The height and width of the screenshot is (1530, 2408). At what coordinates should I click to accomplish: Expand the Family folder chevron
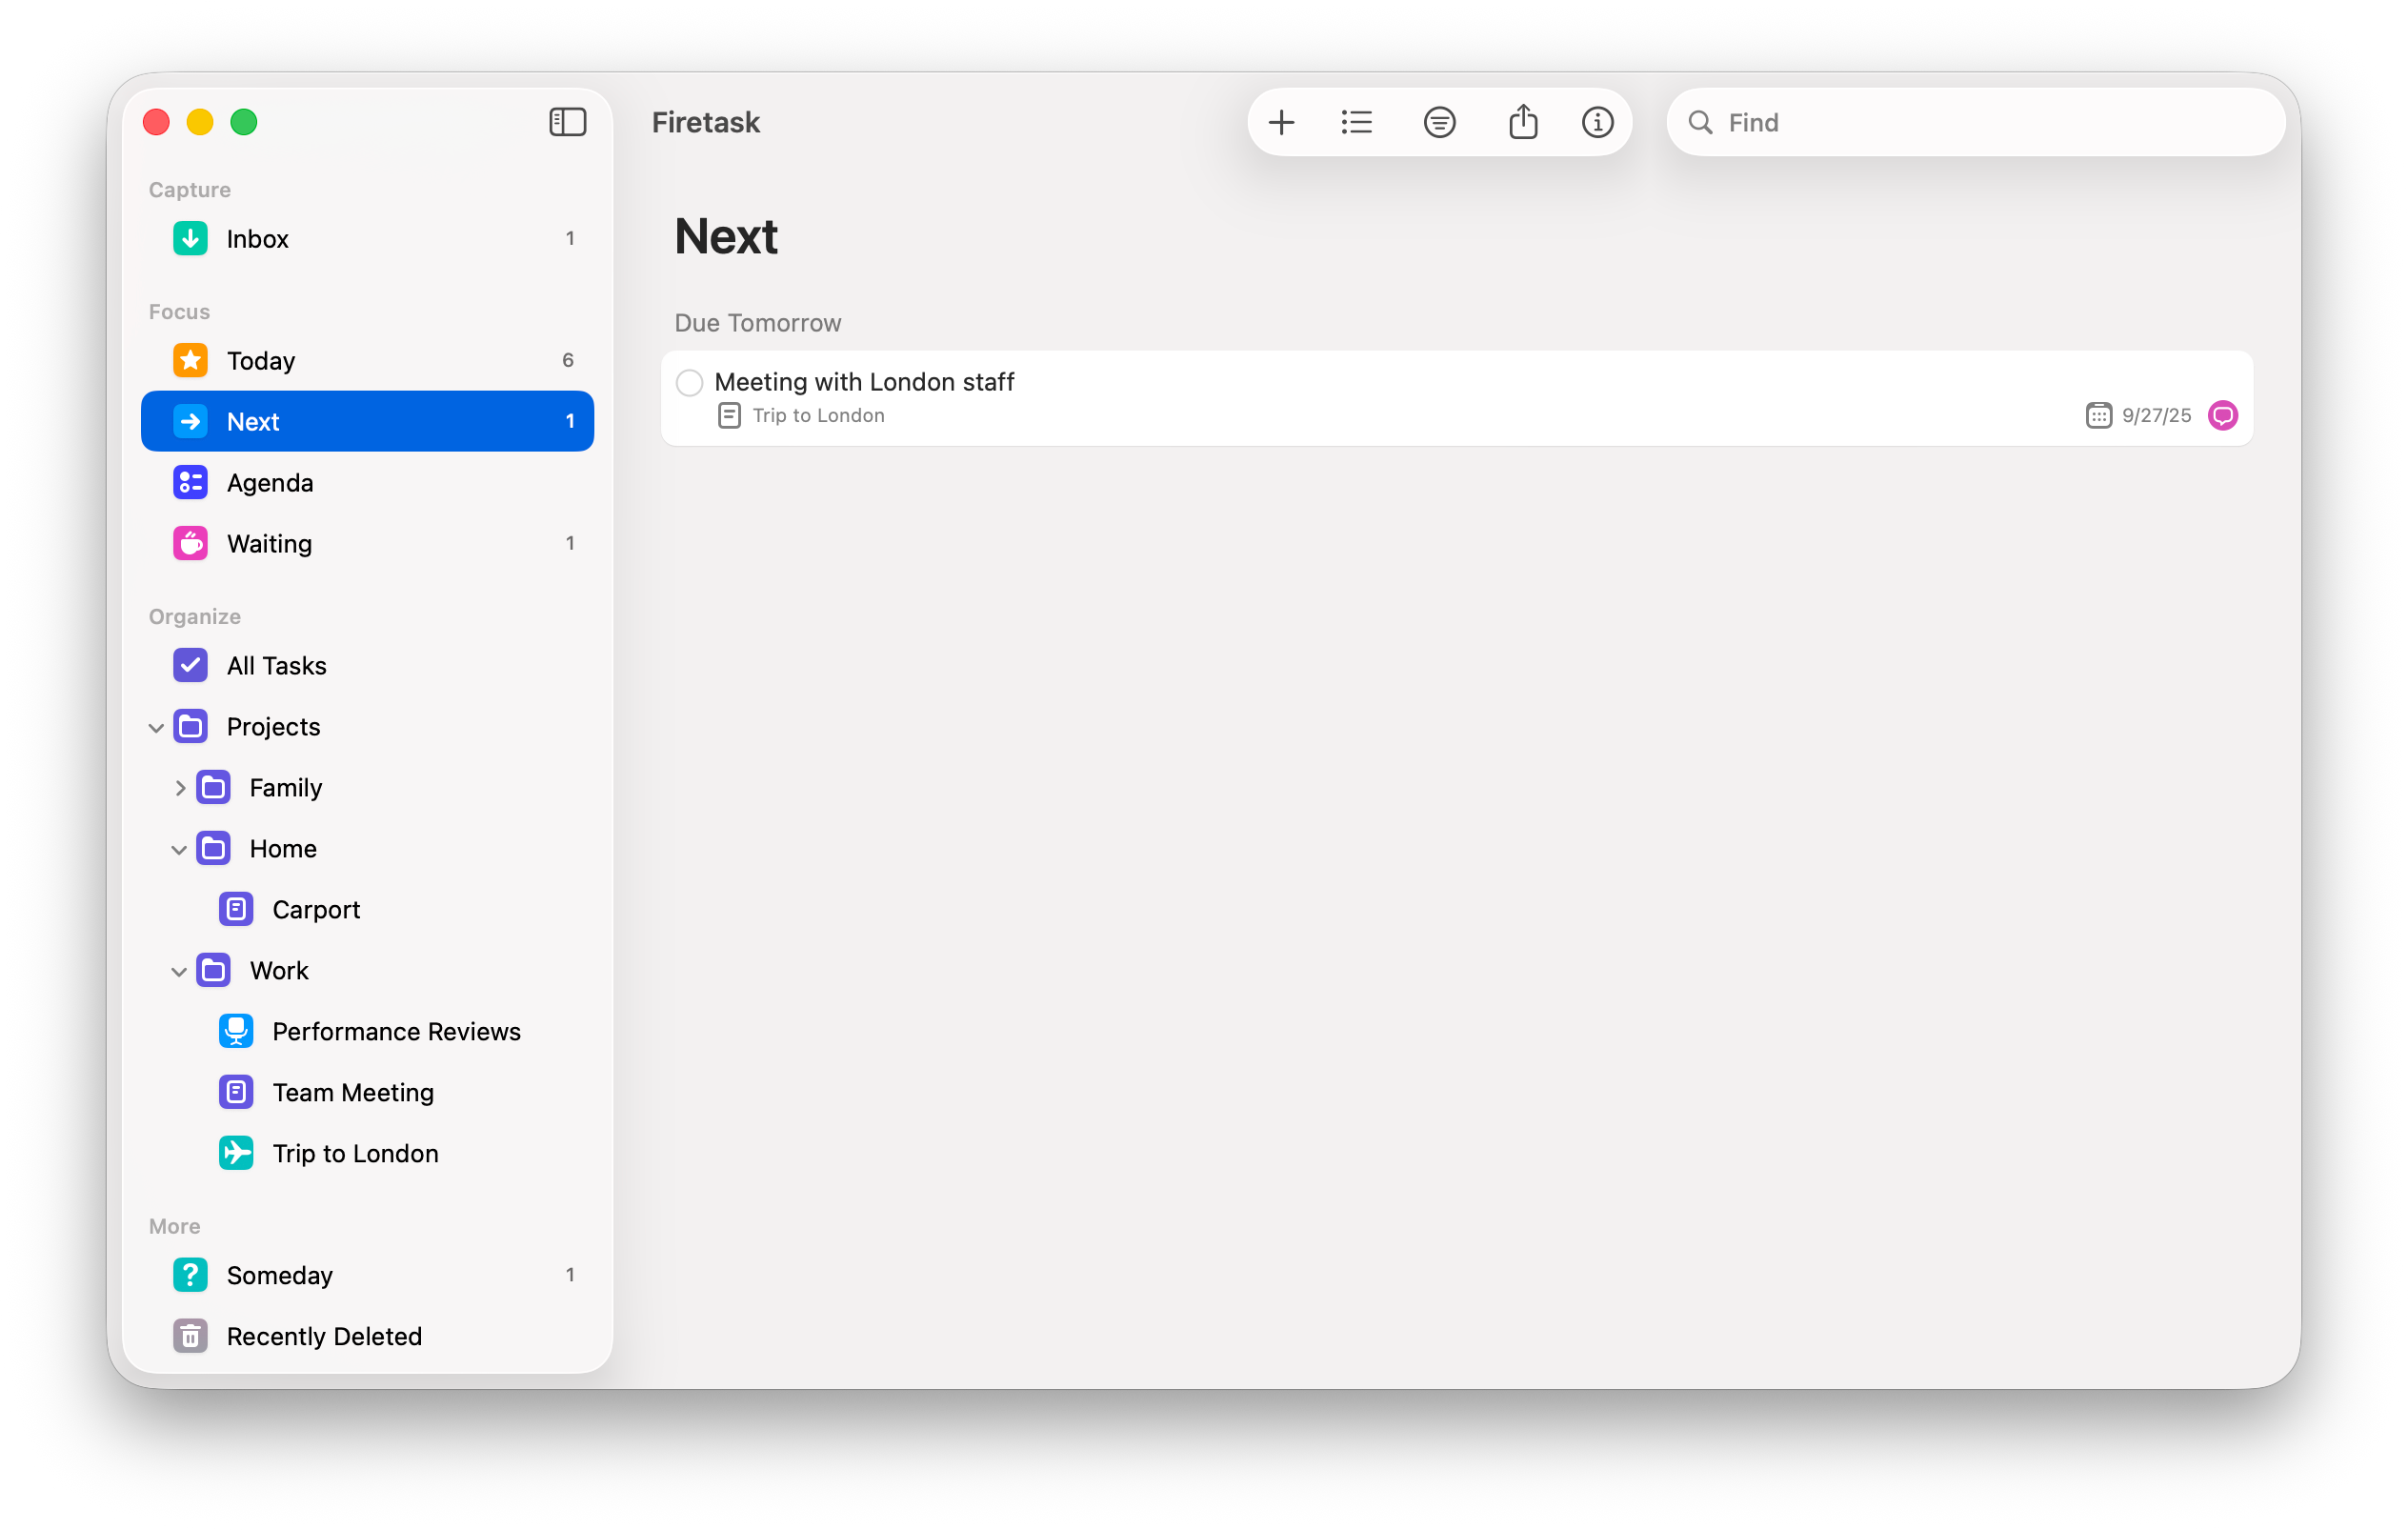[180, 789]
